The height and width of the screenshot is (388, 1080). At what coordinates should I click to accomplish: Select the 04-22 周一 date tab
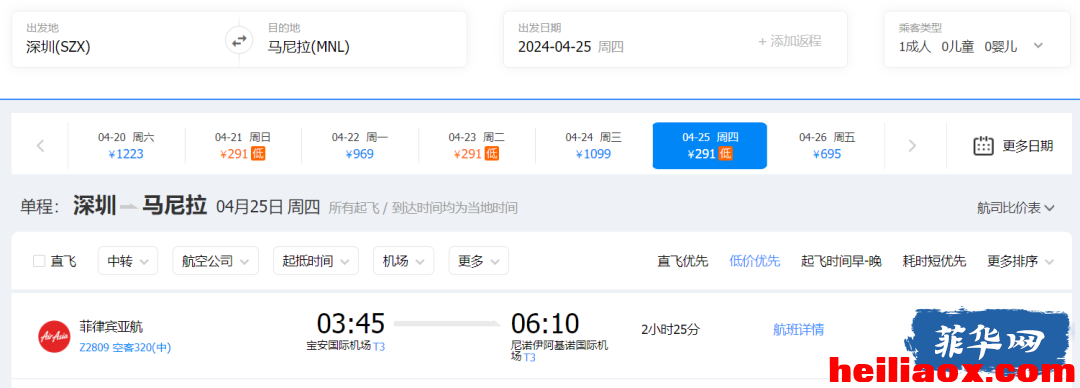360,145
